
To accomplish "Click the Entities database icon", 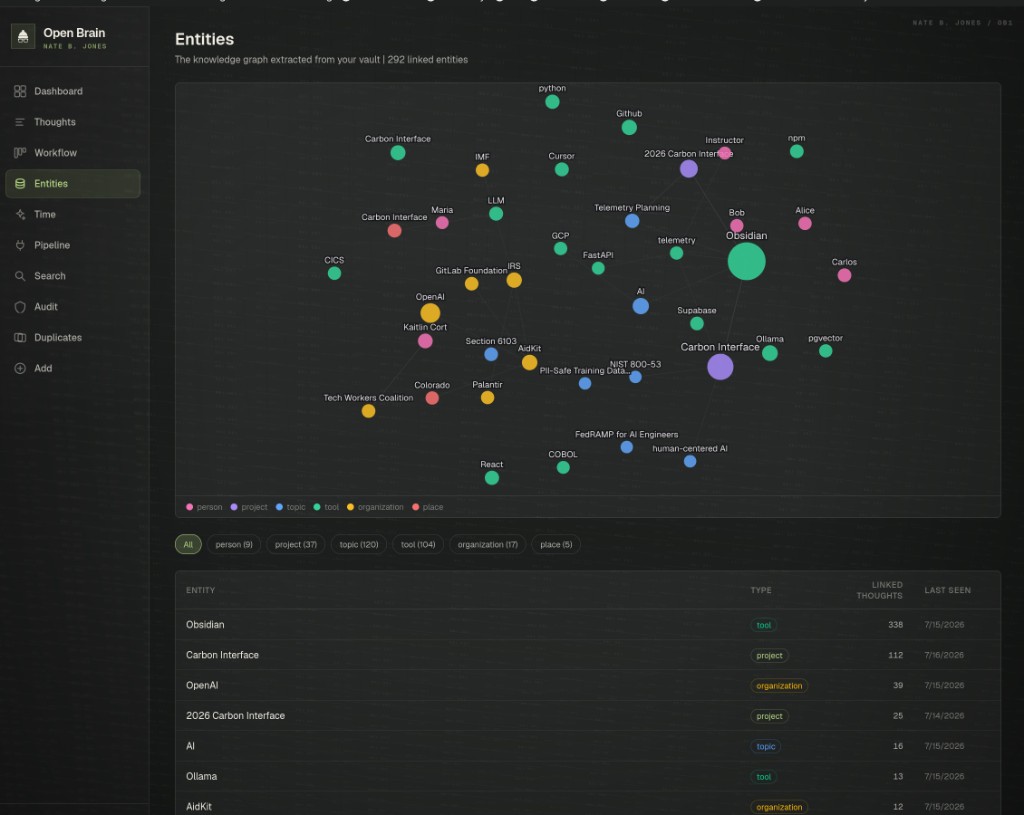I will (20, 184).
